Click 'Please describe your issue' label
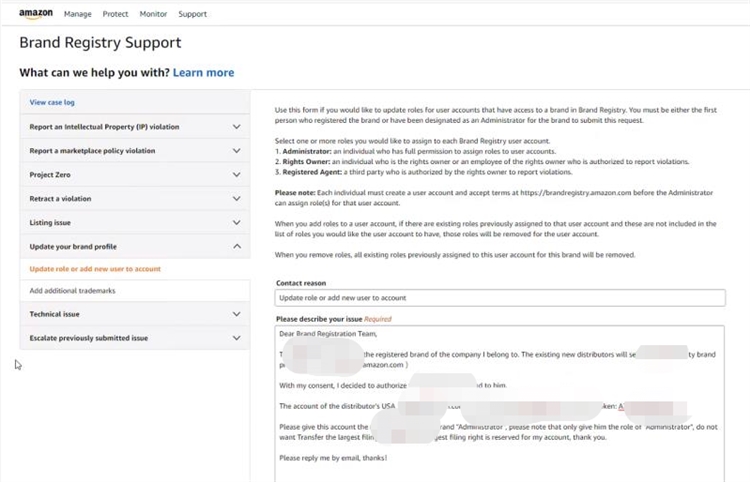This screenshot has width=750, height=482. [319, 319]
